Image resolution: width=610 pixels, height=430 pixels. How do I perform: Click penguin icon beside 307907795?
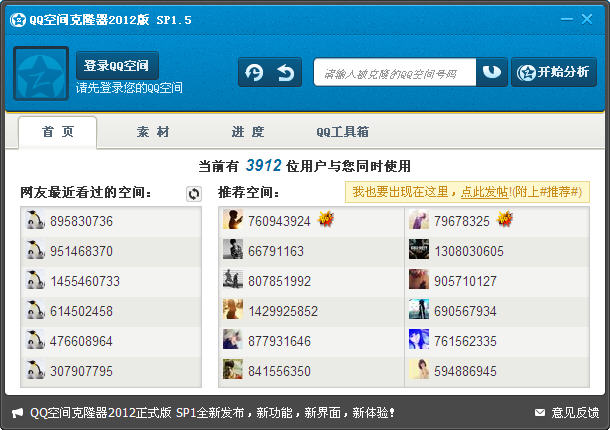[x=35, y=370]
